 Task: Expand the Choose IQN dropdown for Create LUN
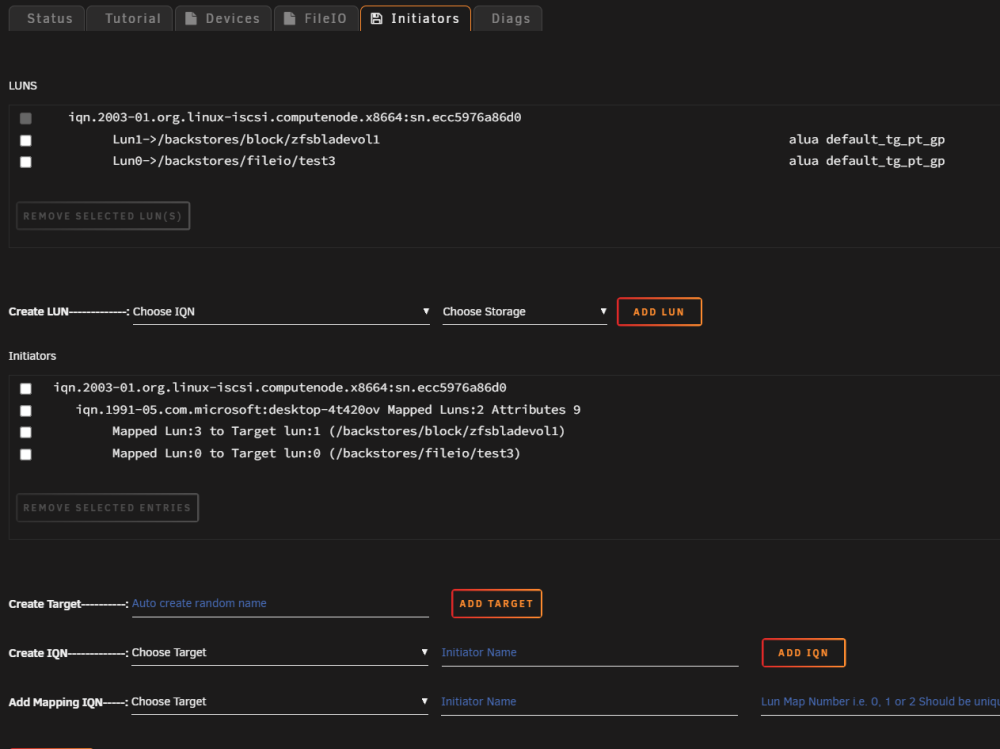pyautogui.click(x=281, y=312)
